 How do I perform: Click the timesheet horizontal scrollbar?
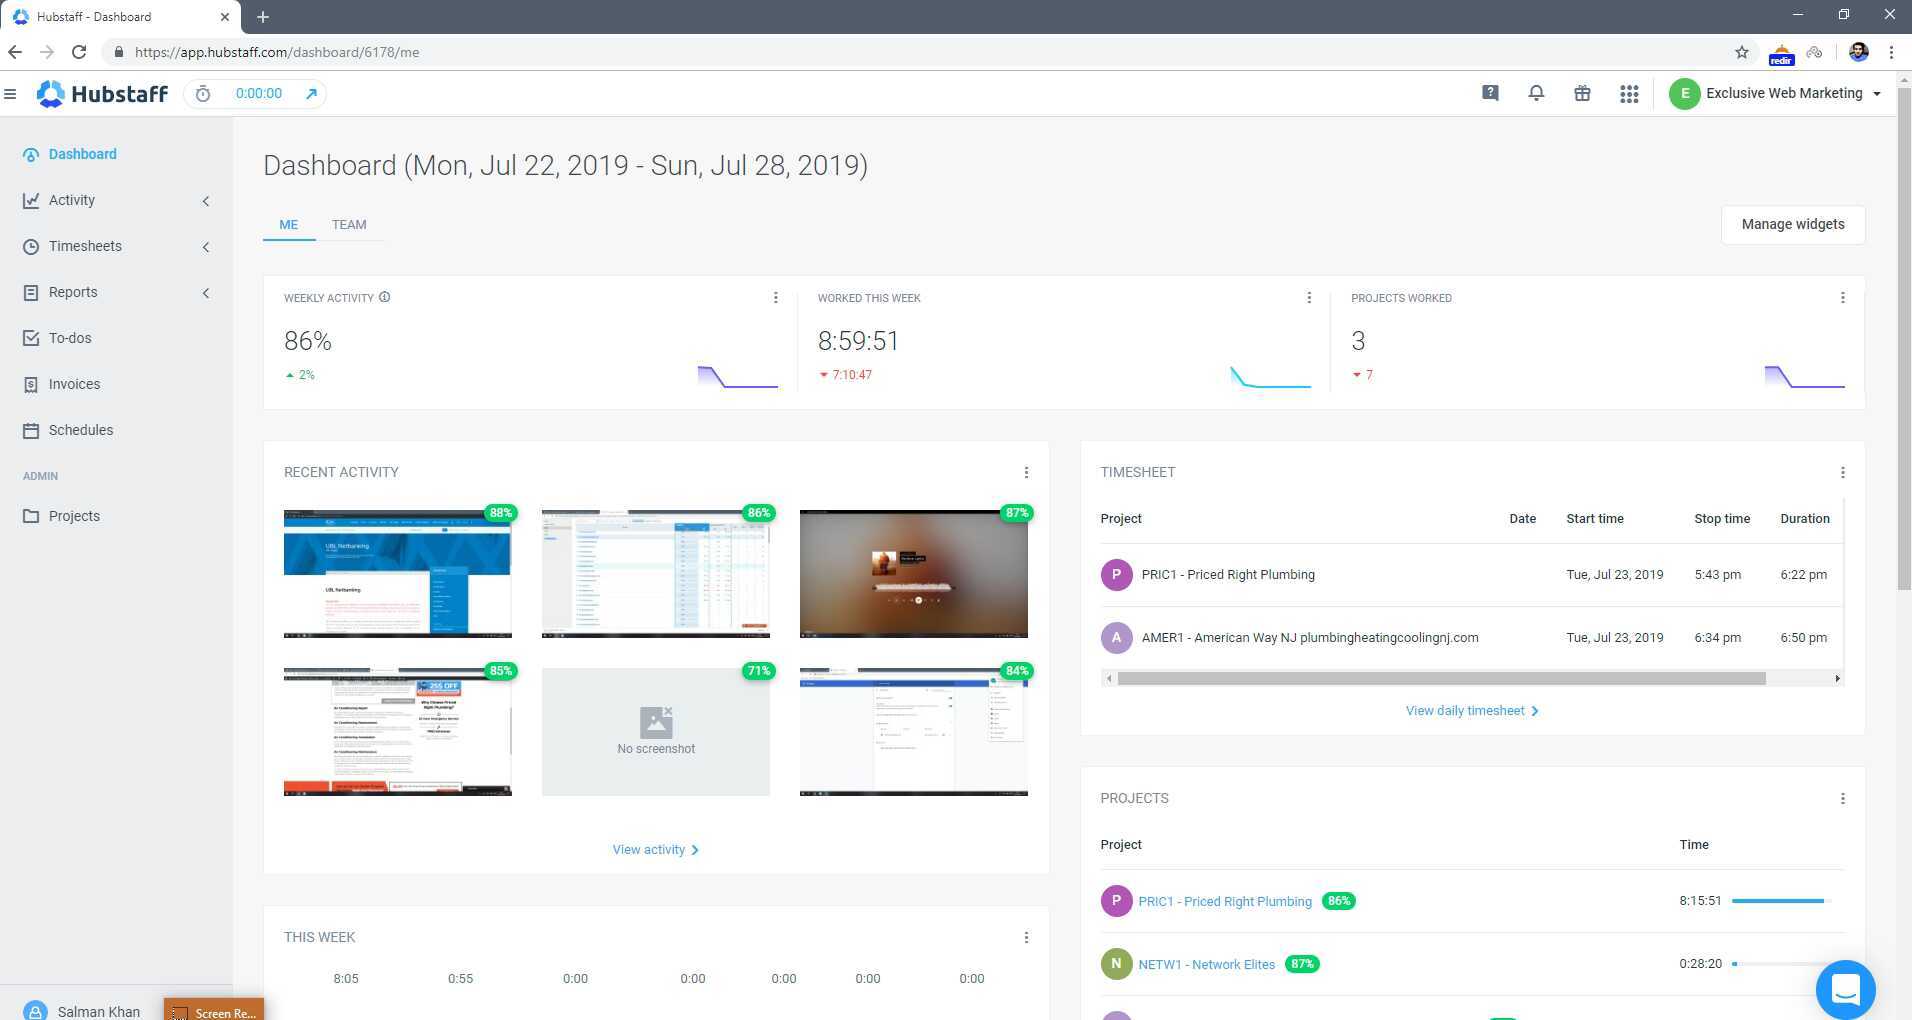pyautogui.click(x=1441, y=679)
